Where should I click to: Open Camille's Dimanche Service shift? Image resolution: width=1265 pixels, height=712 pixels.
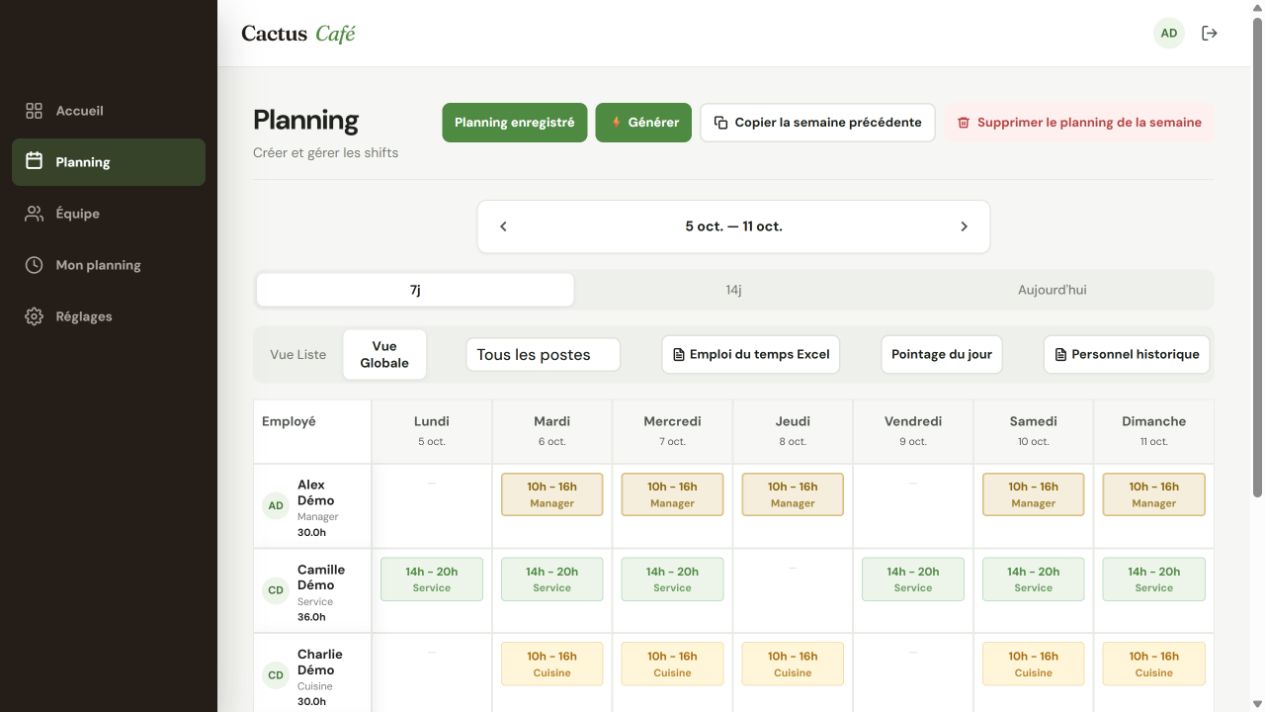point(1154,579)
